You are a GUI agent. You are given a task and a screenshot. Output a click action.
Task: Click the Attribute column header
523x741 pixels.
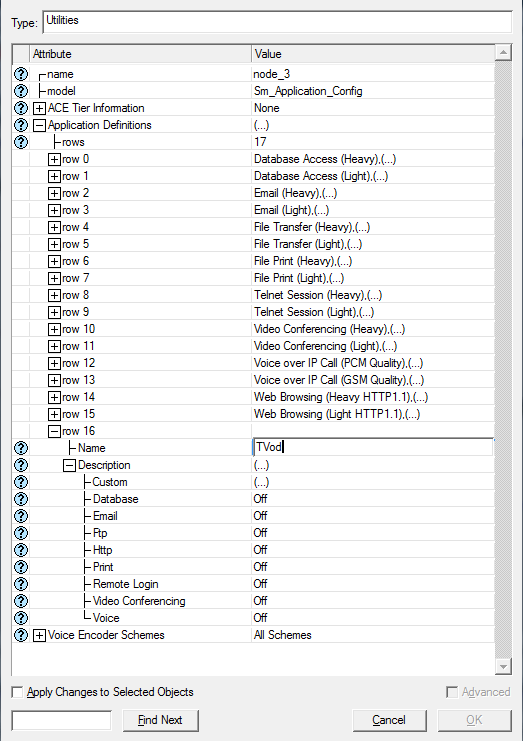(x=140, y=54)
